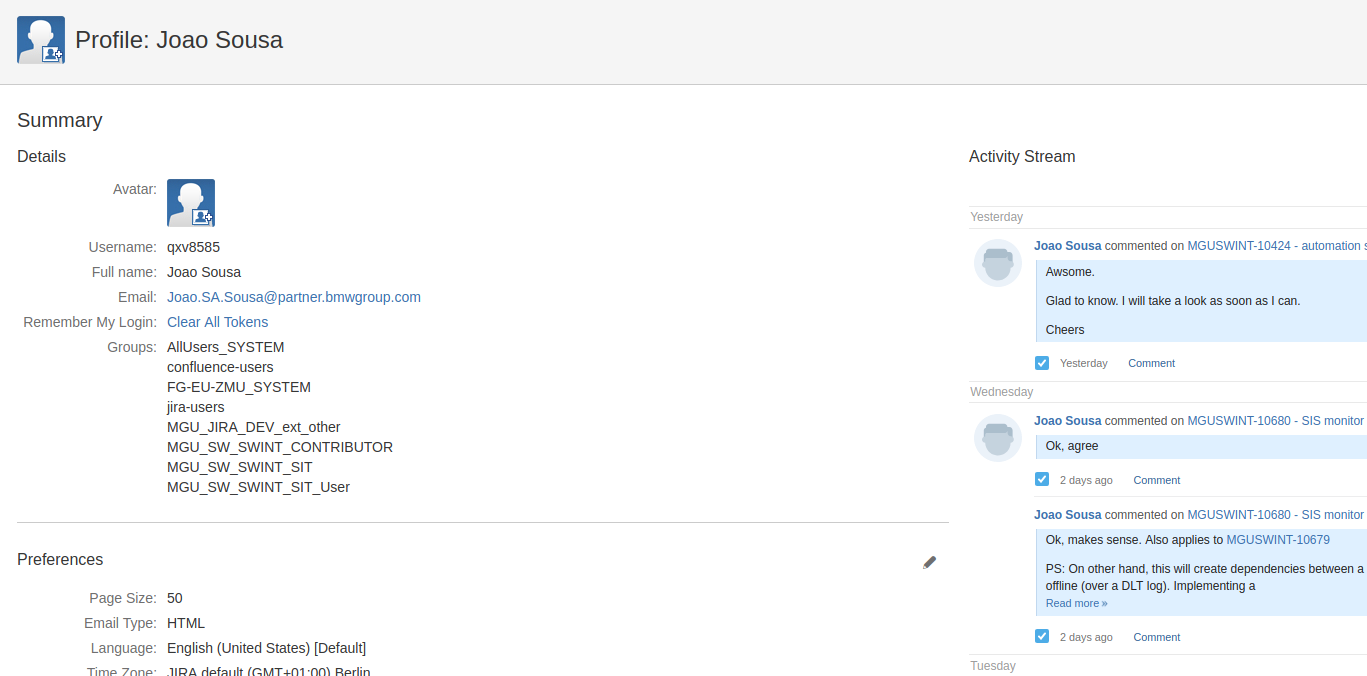Click the group MGU_SW_SWINT_SIT

[240, 467]
